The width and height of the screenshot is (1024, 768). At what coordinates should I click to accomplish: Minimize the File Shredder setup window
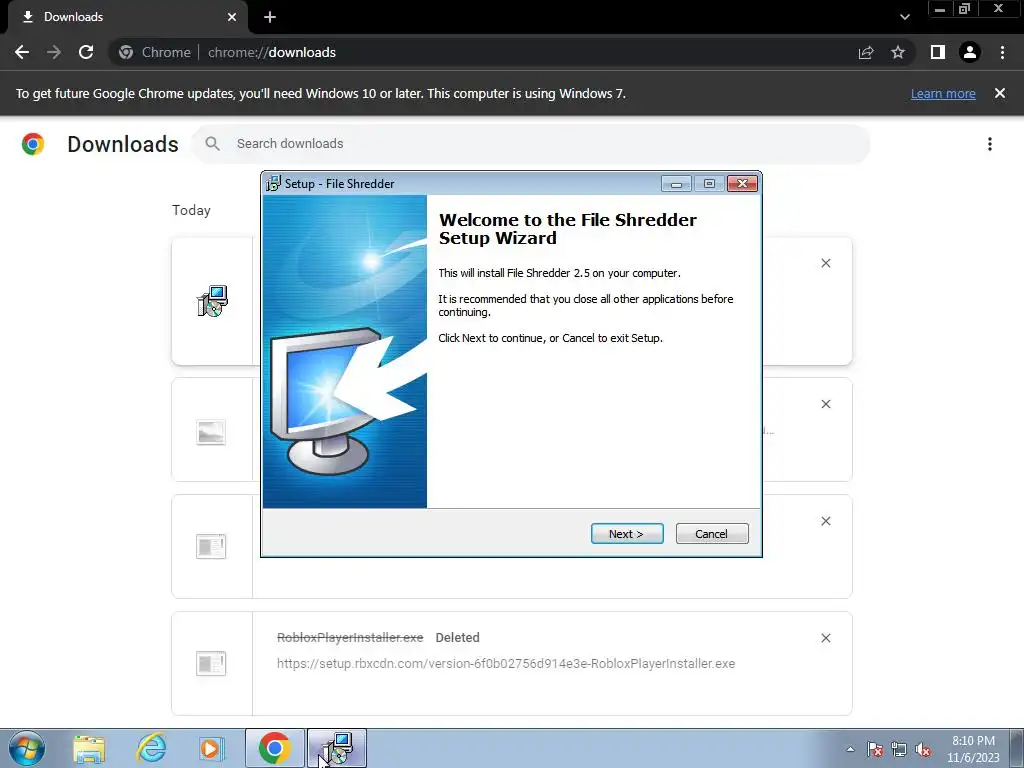[676, 184]
